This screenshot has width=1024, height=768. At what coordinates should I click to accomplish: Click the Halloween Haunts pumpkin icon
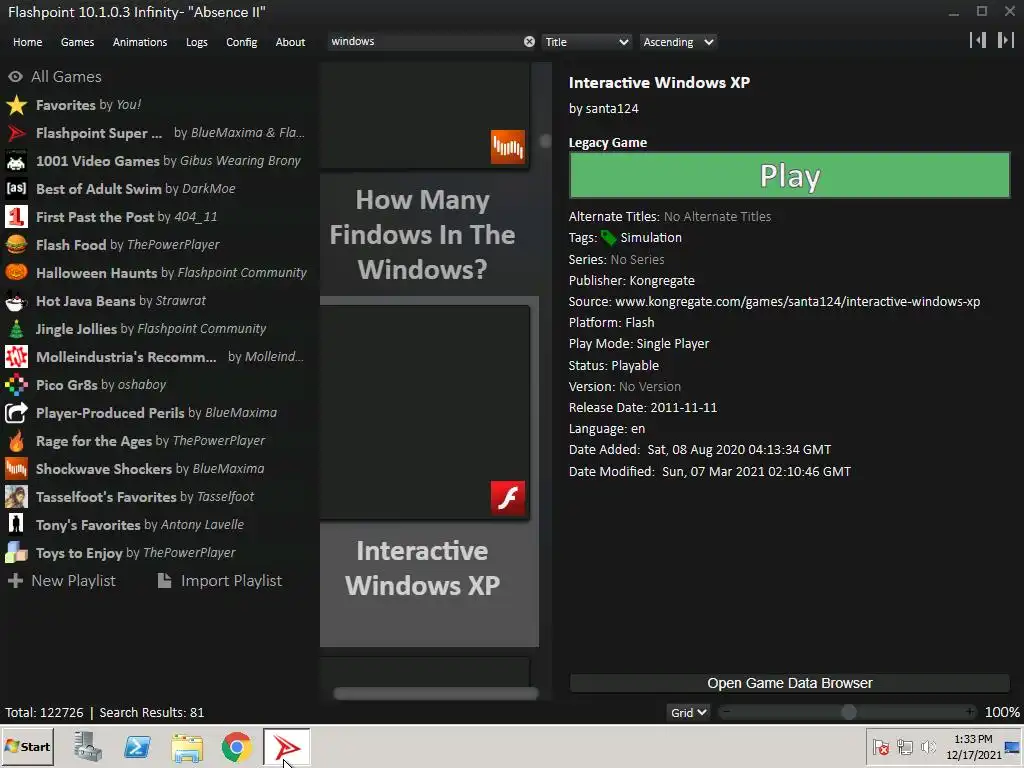[x=16, y=273]
